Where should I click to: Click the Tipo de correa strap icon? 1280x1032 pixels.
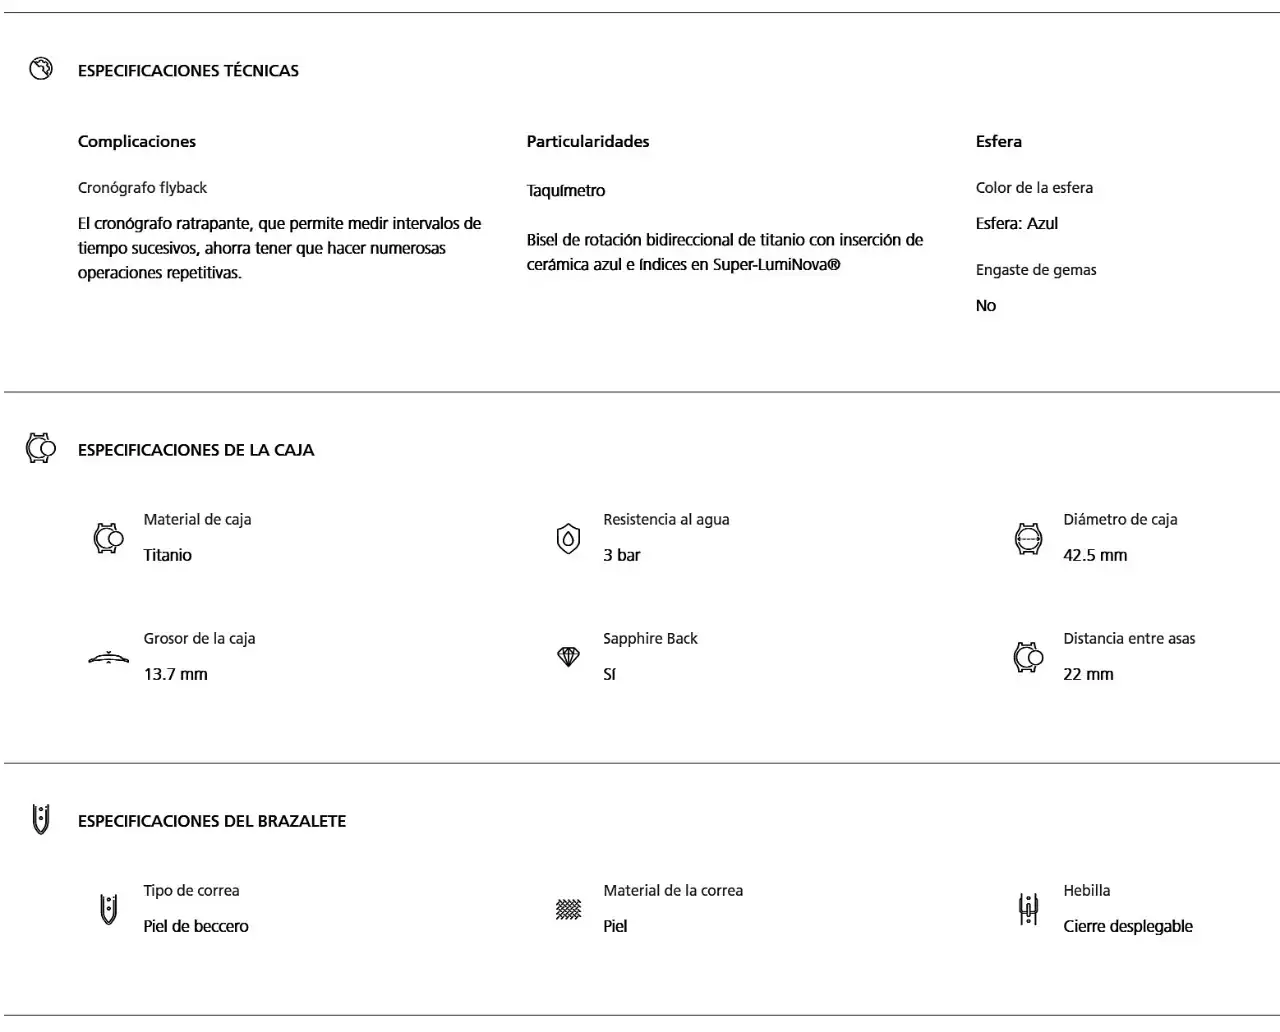[x=108, y=909]
